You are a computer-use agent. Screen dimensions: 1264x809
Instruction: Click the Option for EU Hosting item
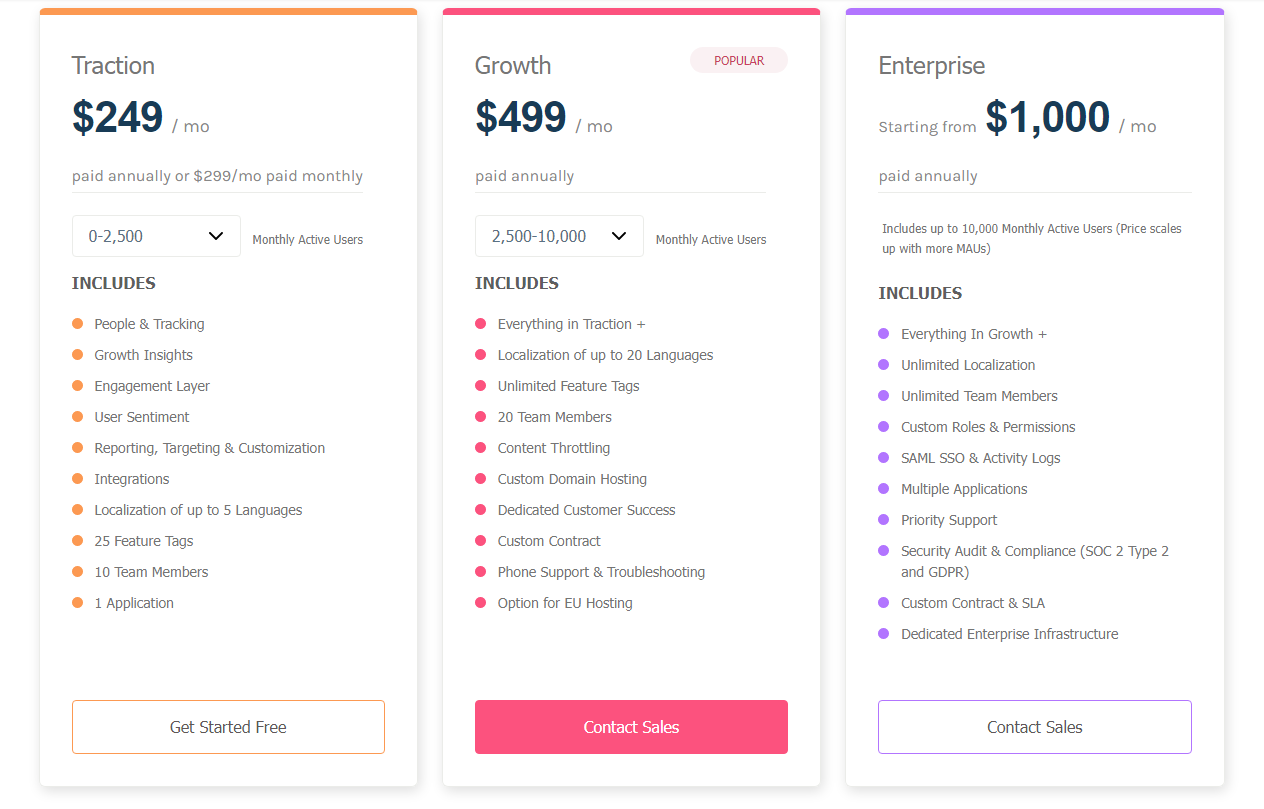coord(565,603)
